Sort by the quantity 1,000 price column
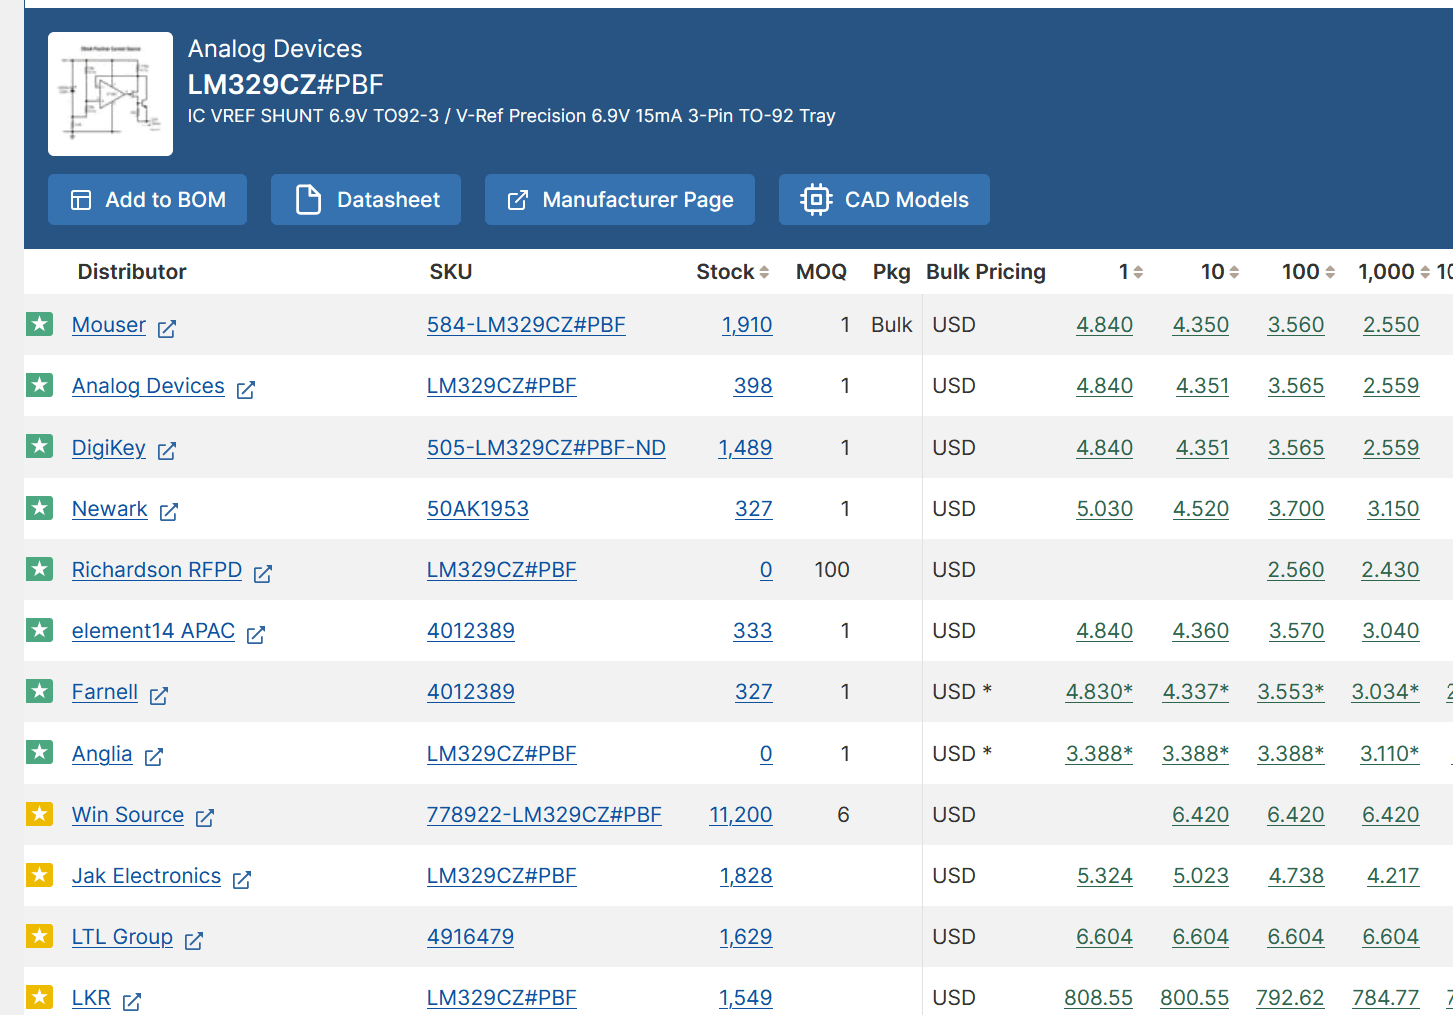Image resolution: width=1453 pixels, height=1015 pixels. (x=1425, y=272)
